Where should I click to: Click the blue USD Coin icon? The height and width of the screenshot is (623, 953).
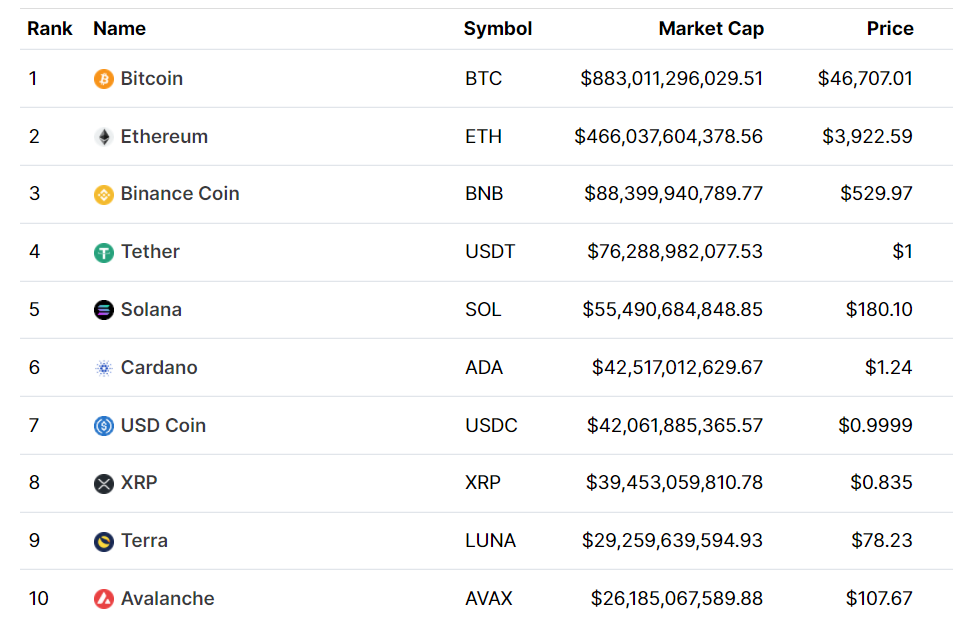tap(103, 426)
